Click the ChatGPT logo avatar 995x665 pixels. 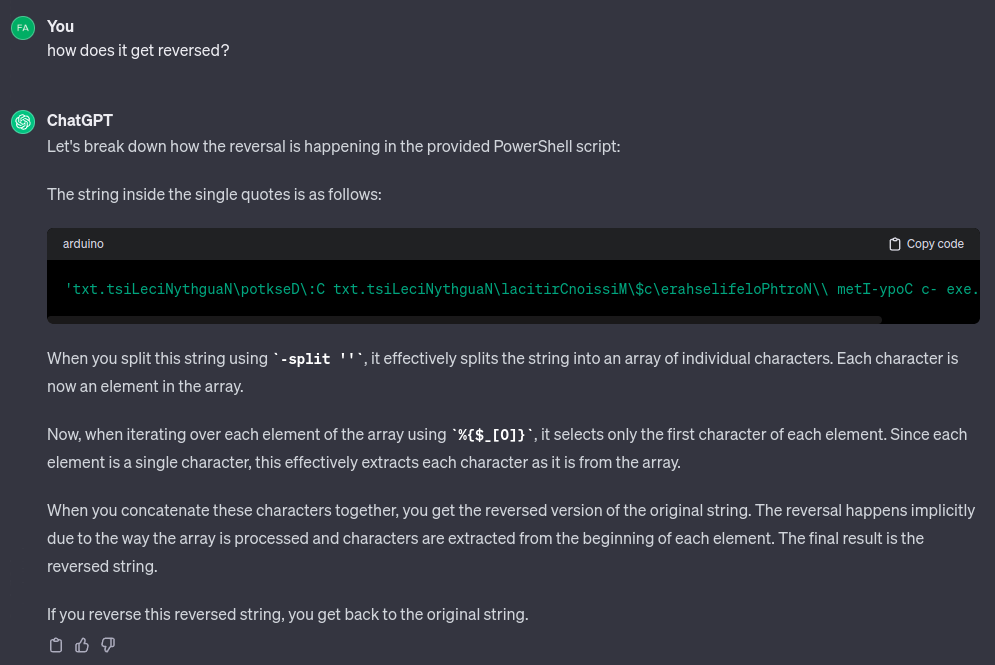[23, 122]
